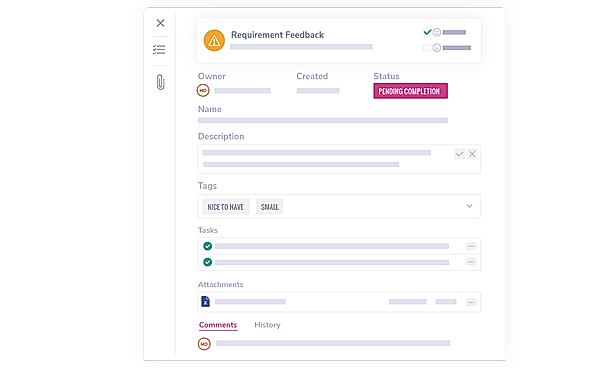613x368 pixels.
Task: Open more options for the second task
Action: (x=471, y=262)
